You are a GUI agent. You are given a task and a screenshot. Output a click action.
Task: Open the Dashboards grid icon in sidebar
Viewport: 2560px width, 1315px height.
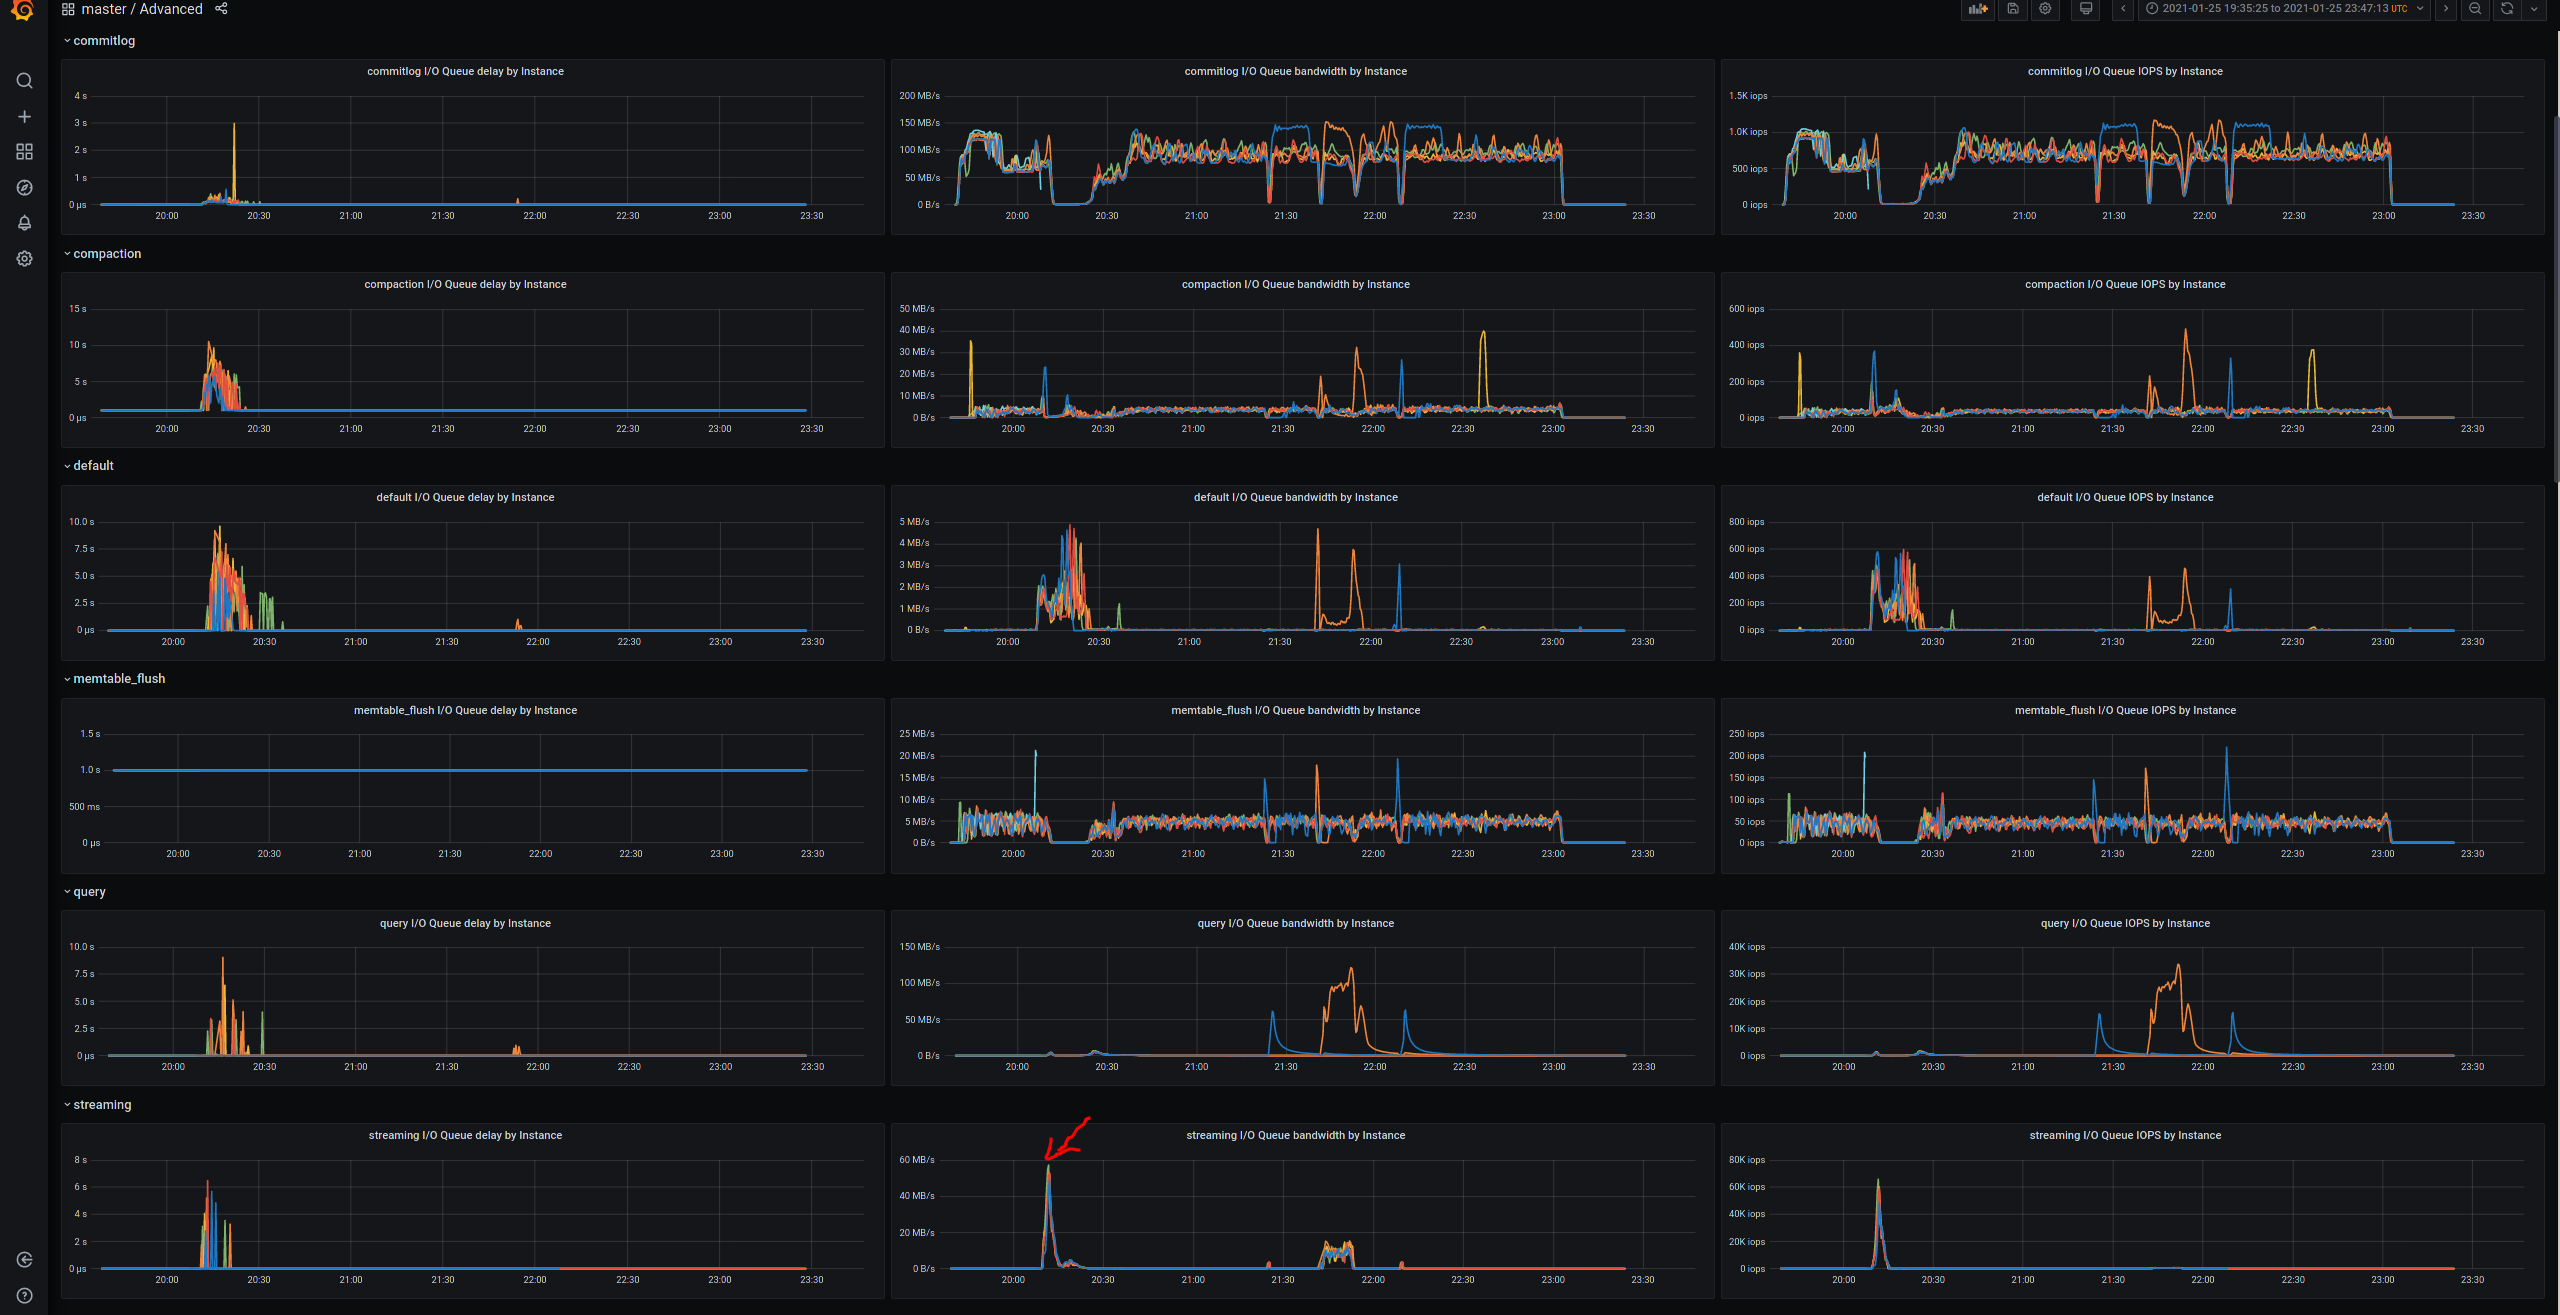[x=25, y=152]
